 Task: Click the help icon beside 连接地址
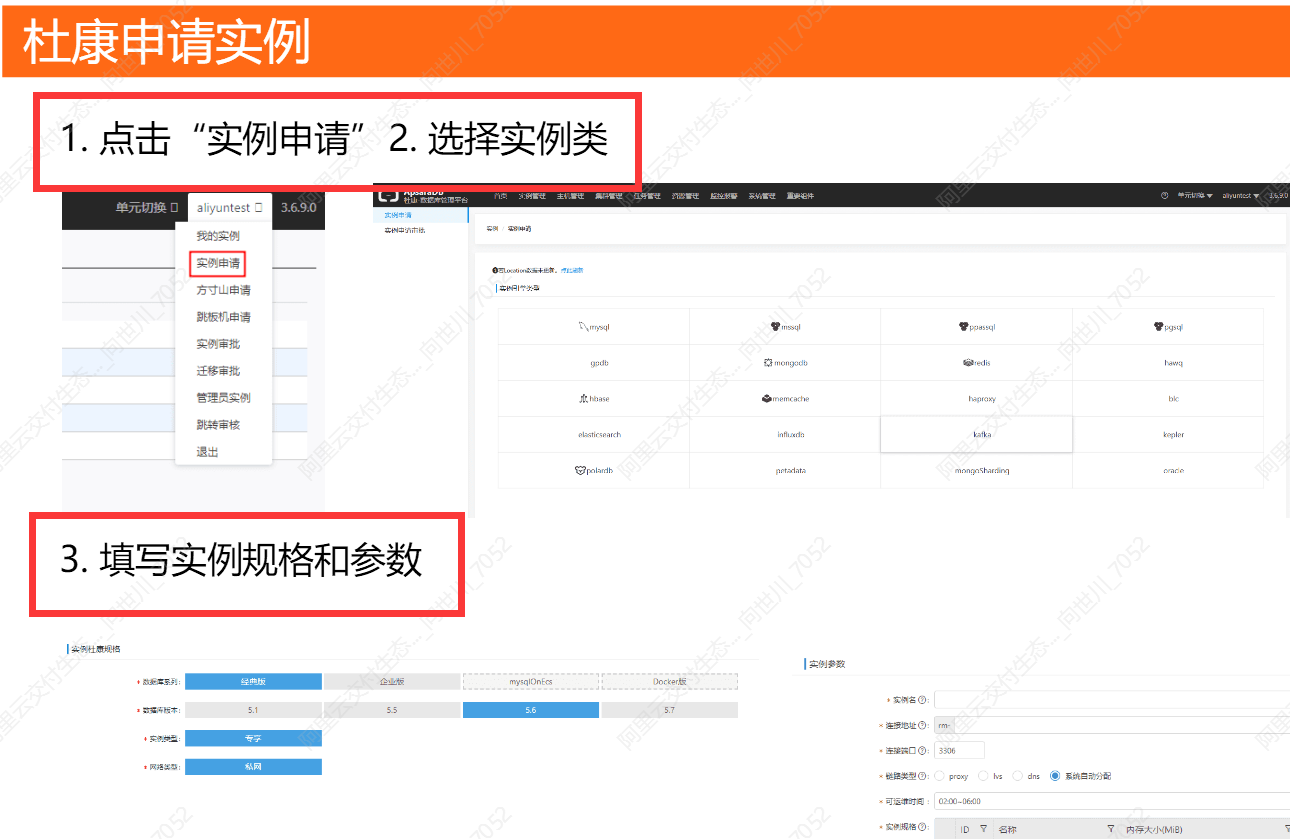tap(922, 725)
